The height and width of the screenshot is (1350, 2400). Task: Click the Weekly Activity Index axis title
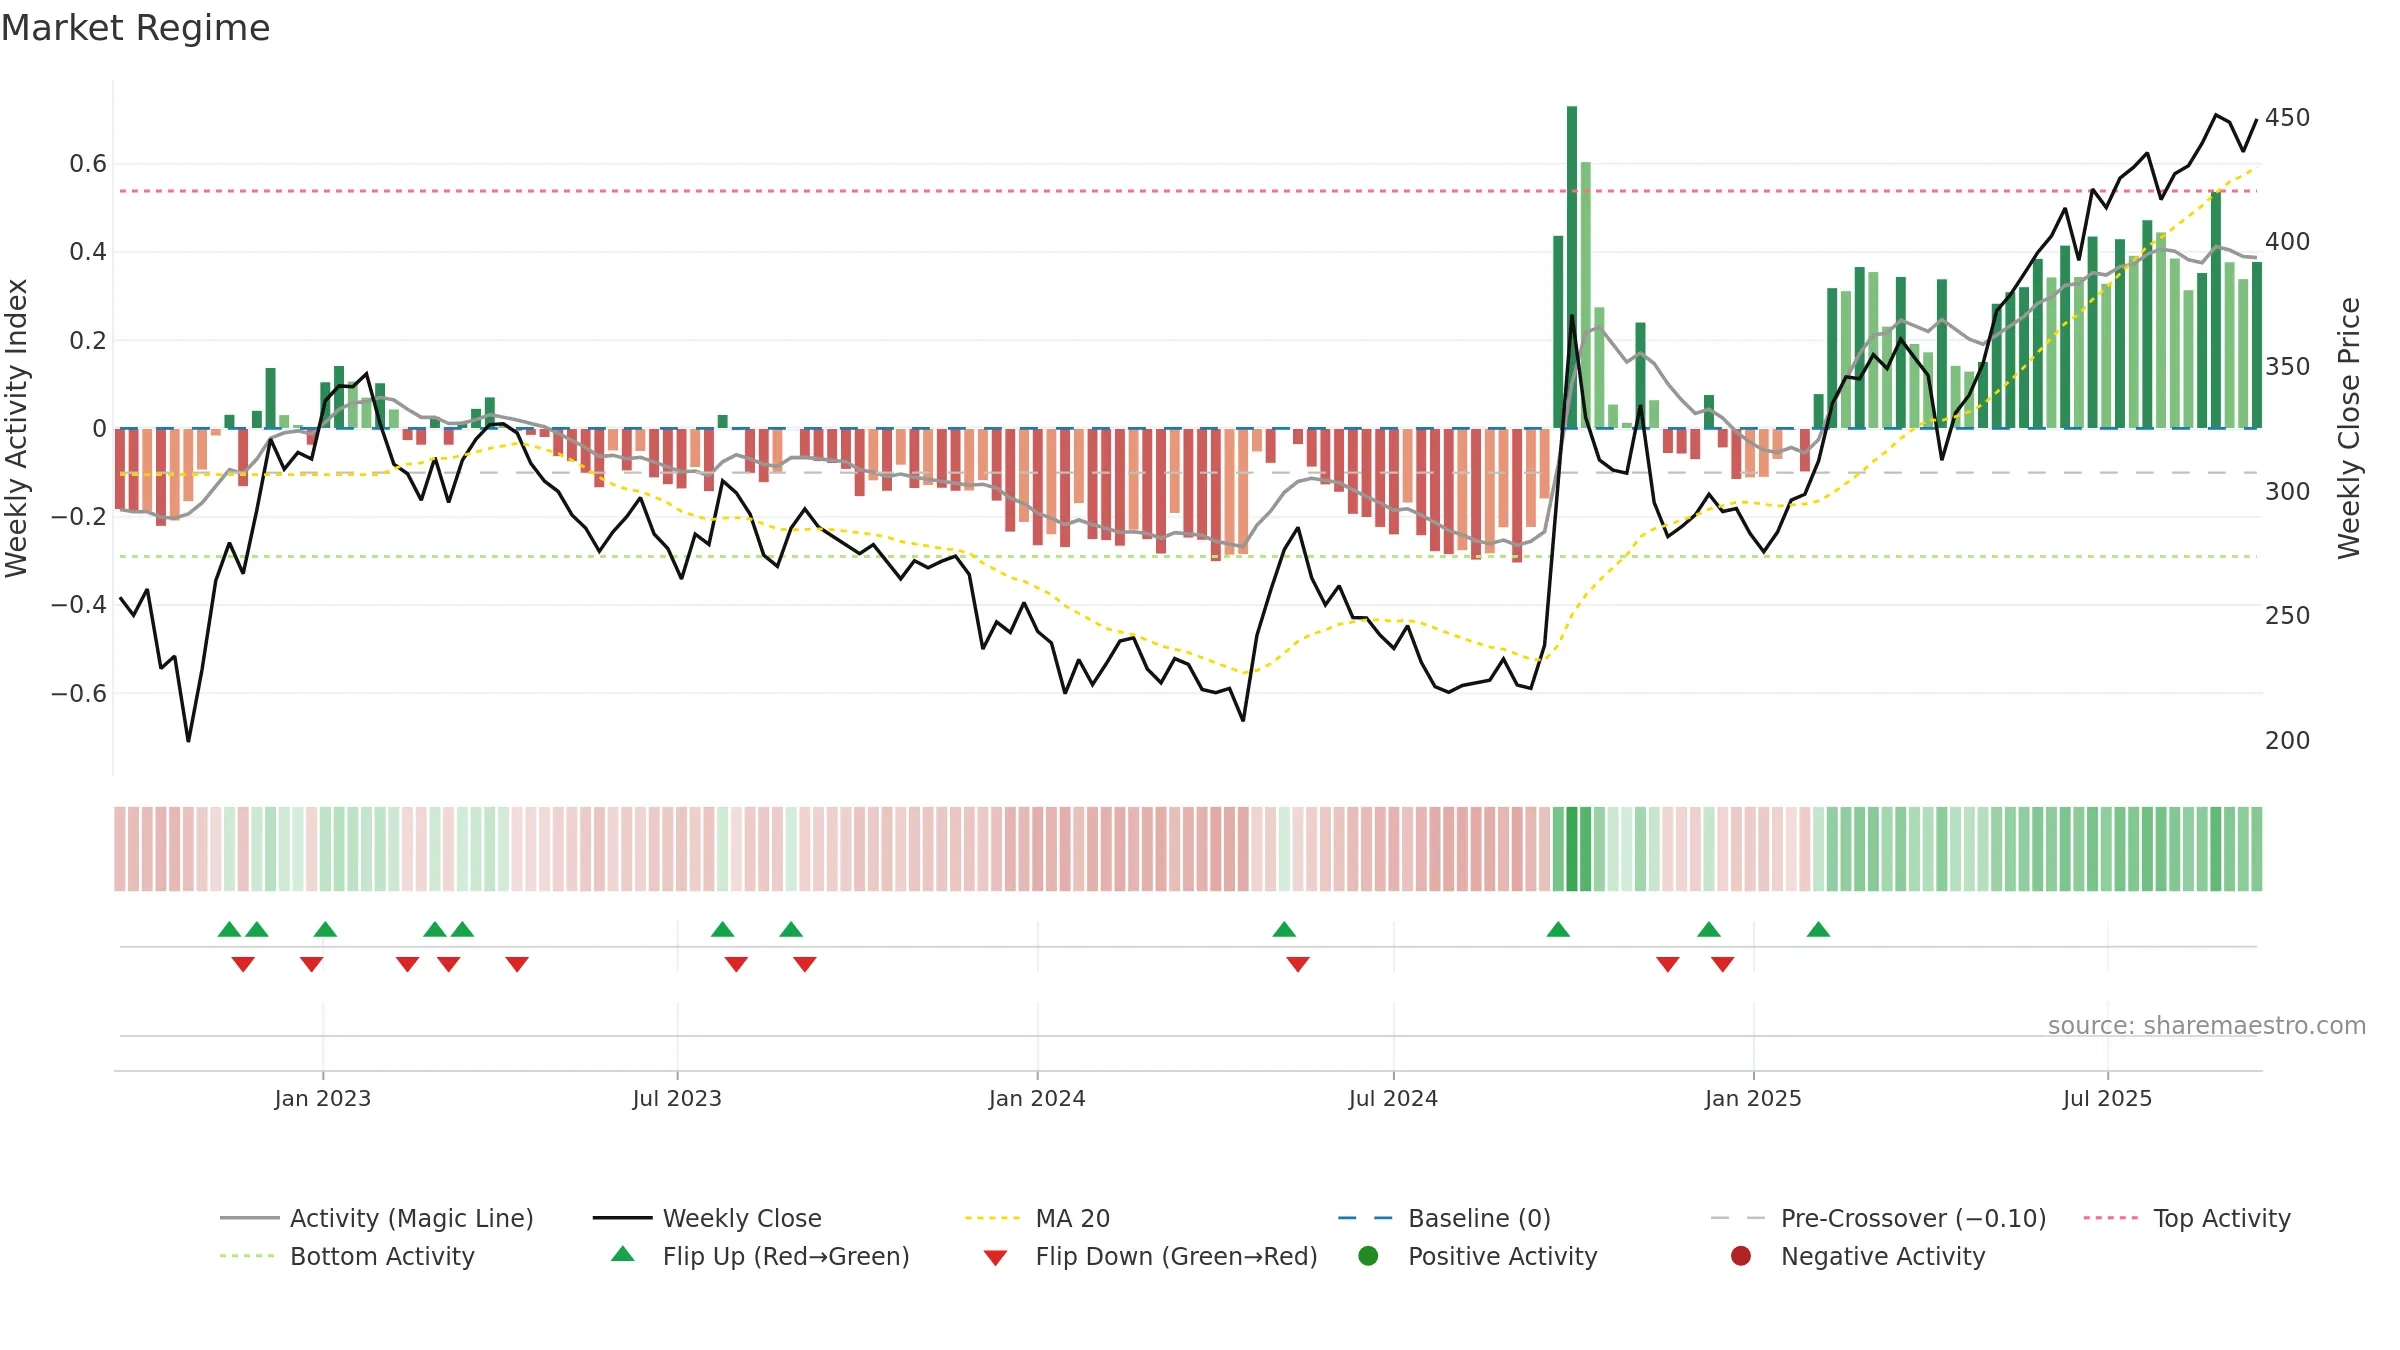pos(17,428)
